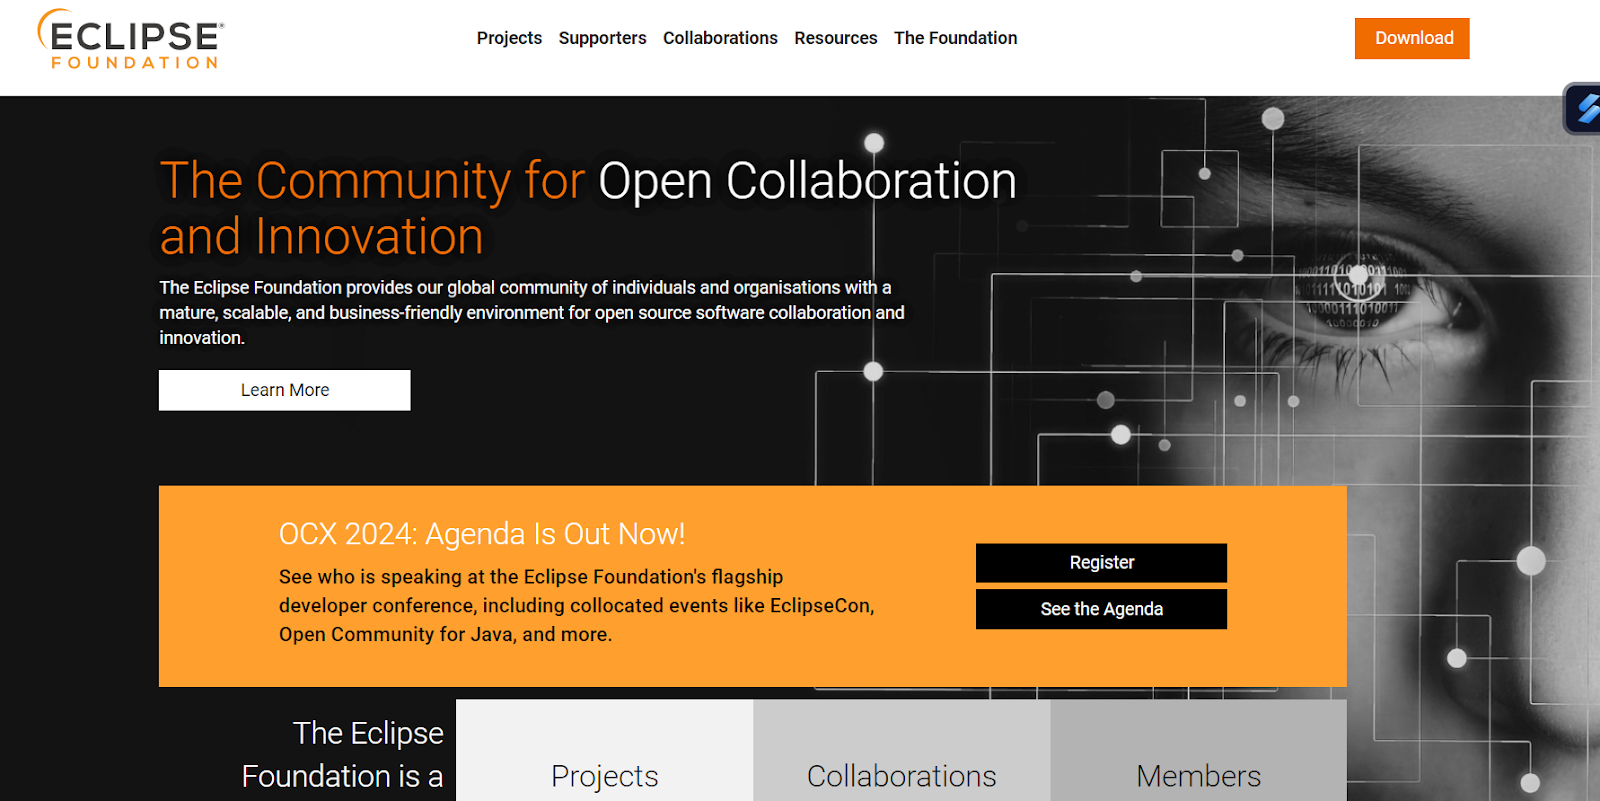This screenshot has height=801, width=1600.
Task: Click the See the Agenda button
Action: coord(1101,609)
